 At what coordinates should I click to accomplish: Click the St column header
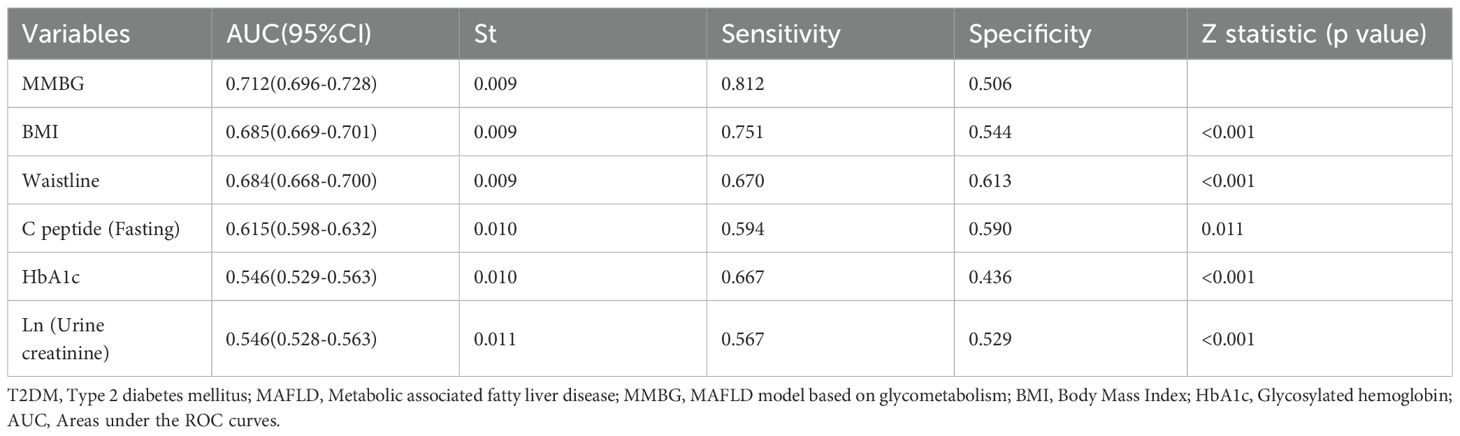(x=485, y=34)
